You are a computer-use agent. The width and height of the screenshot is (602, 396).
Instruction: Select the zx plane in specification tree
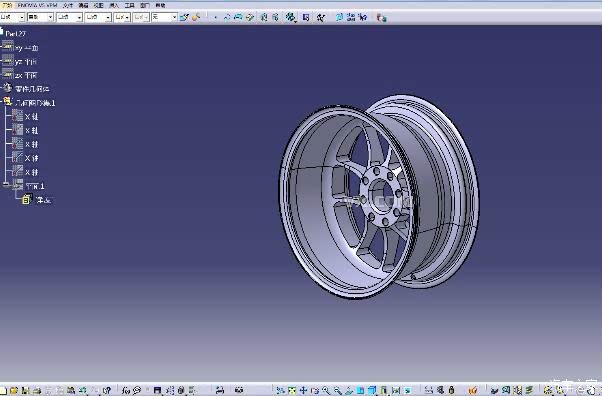26,75
